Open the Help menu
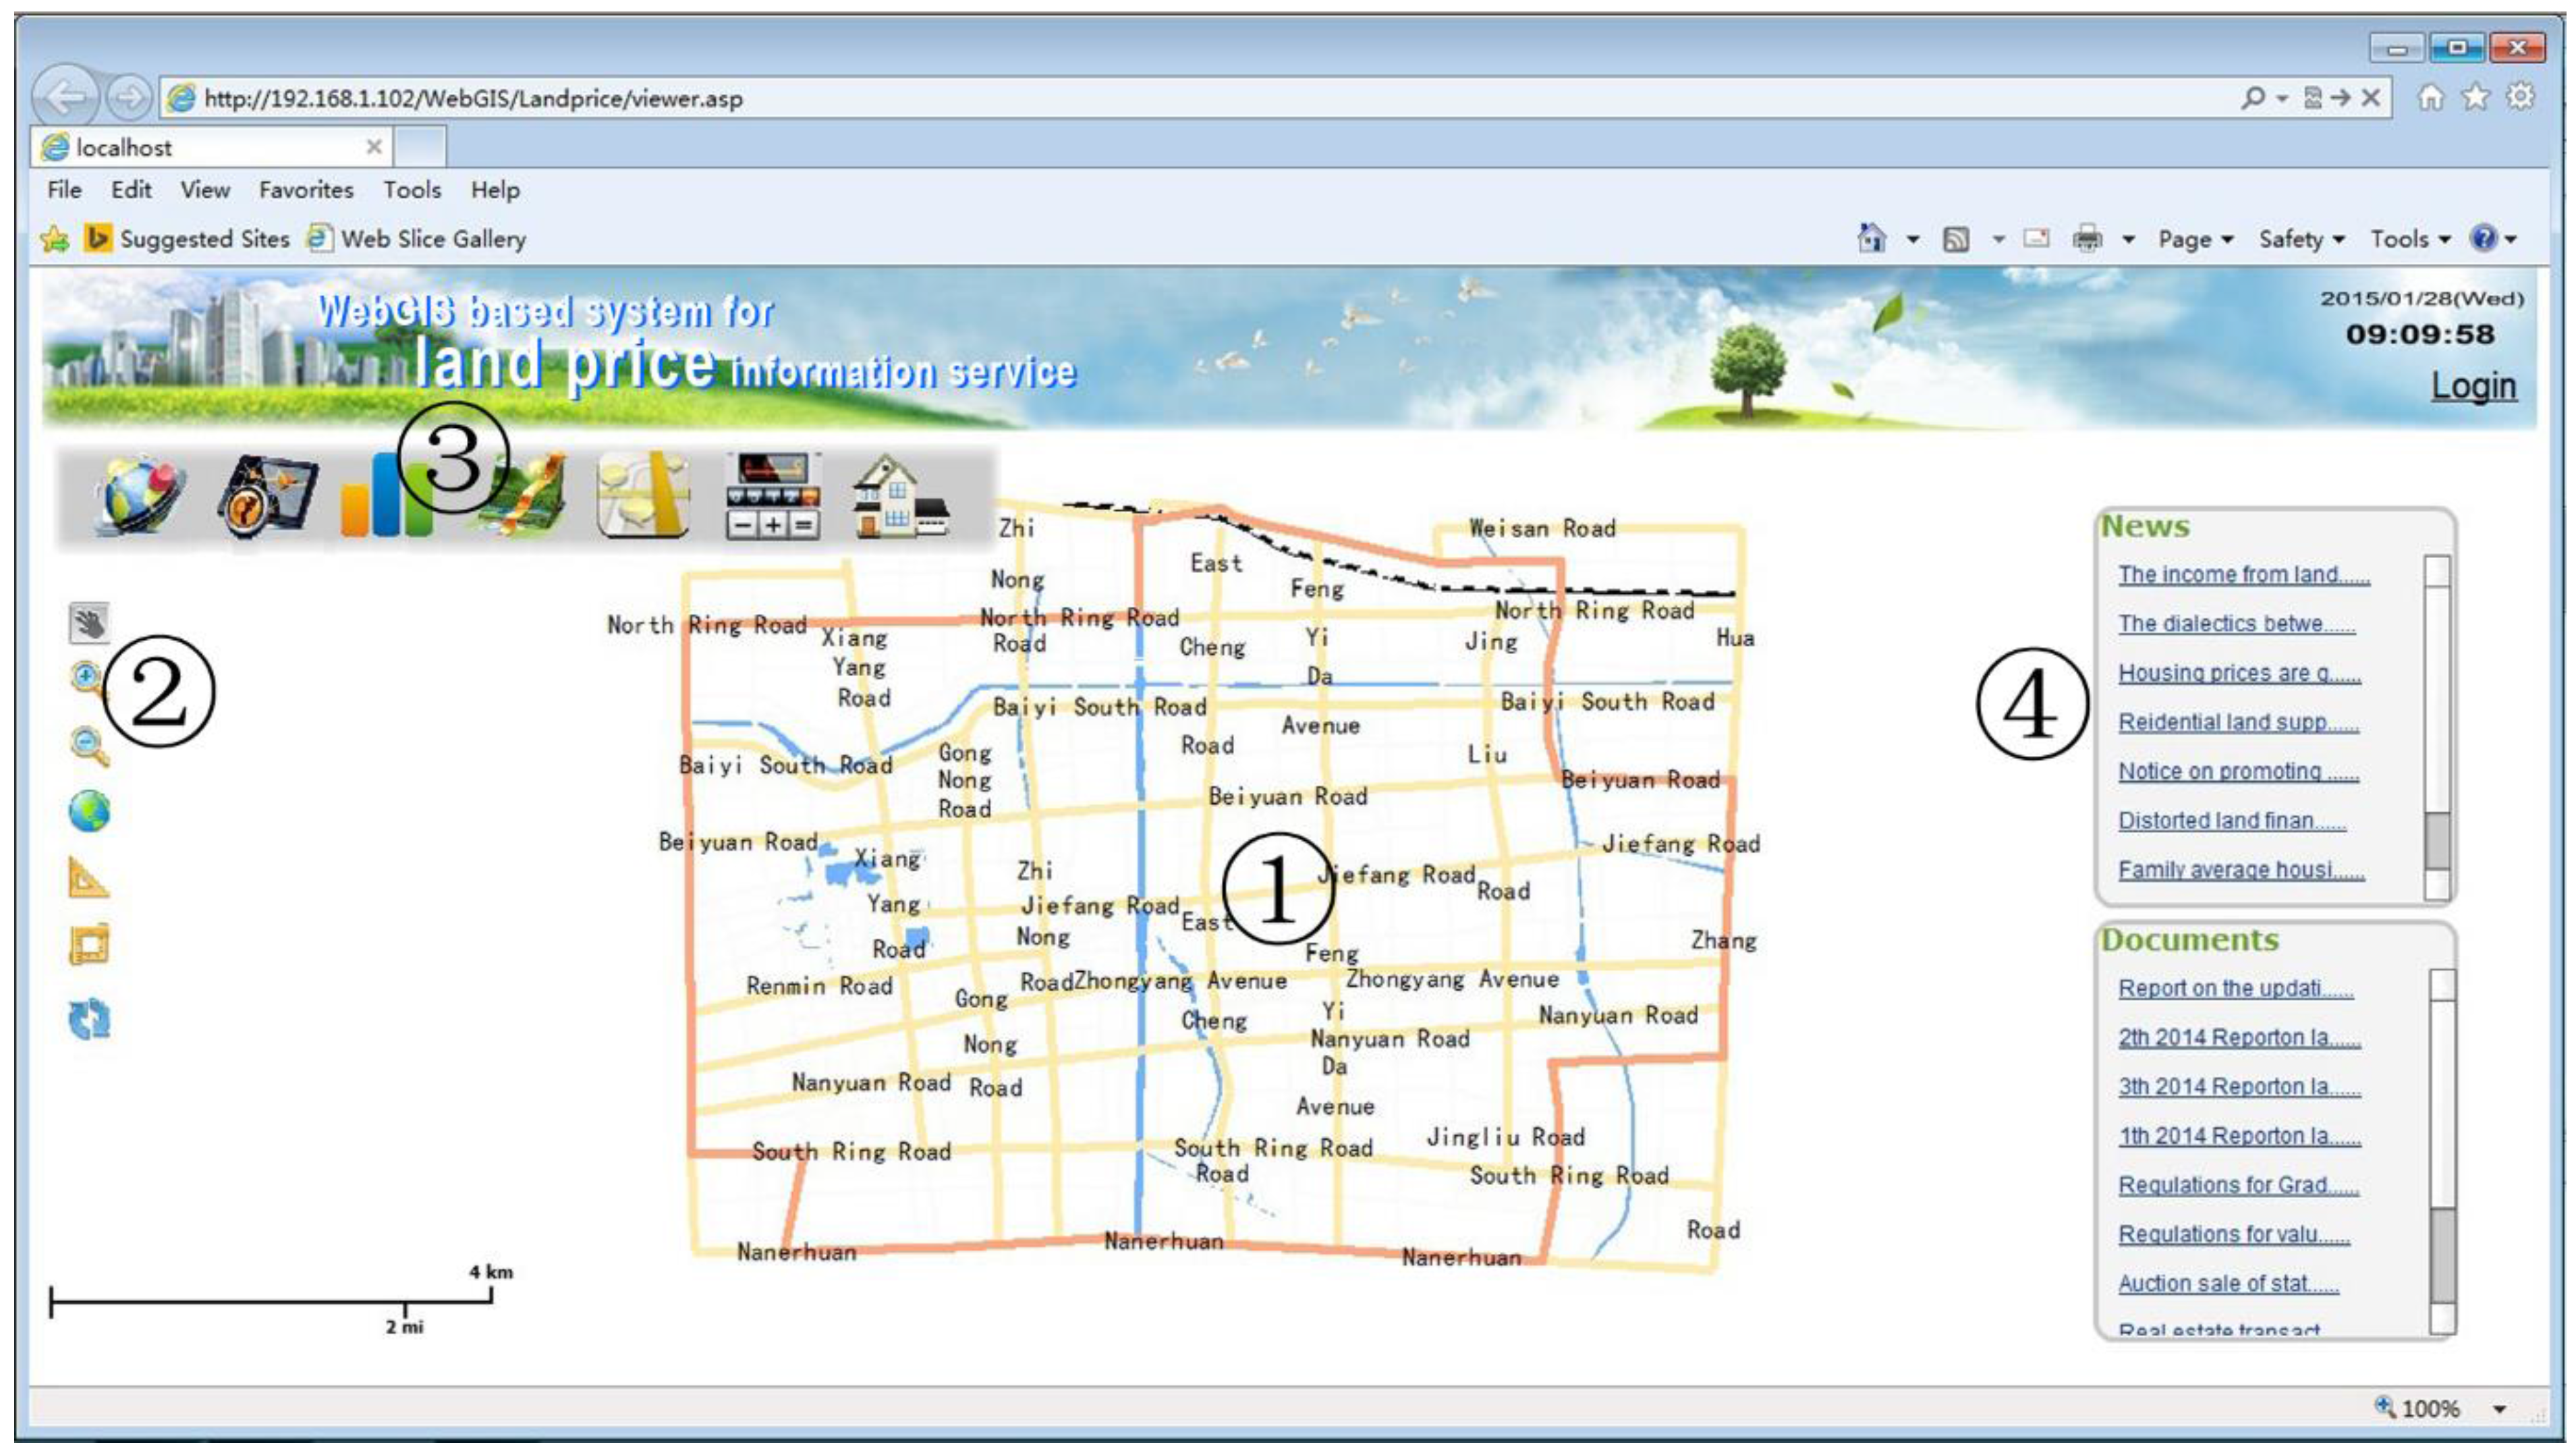Screen dimensions: 2576x1455 click(495, 189)
